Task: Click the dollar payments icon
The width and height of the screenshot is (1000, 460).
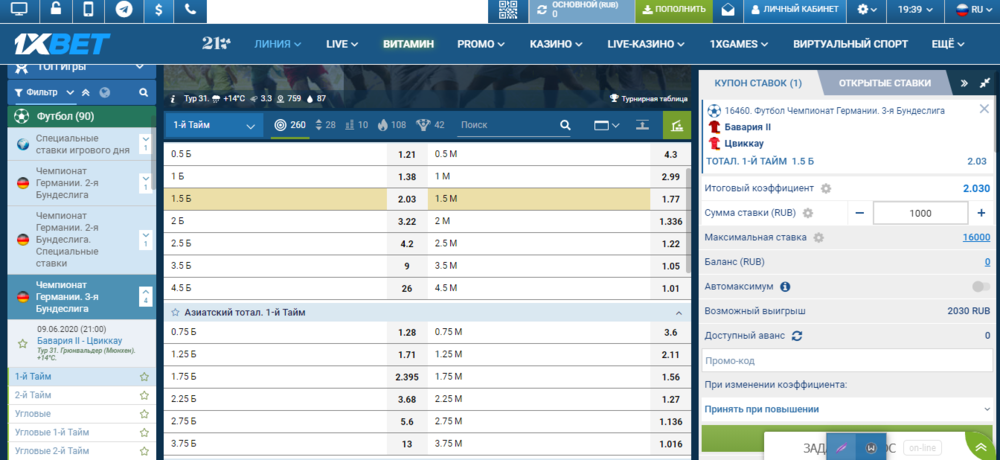Action: (158, 10)
